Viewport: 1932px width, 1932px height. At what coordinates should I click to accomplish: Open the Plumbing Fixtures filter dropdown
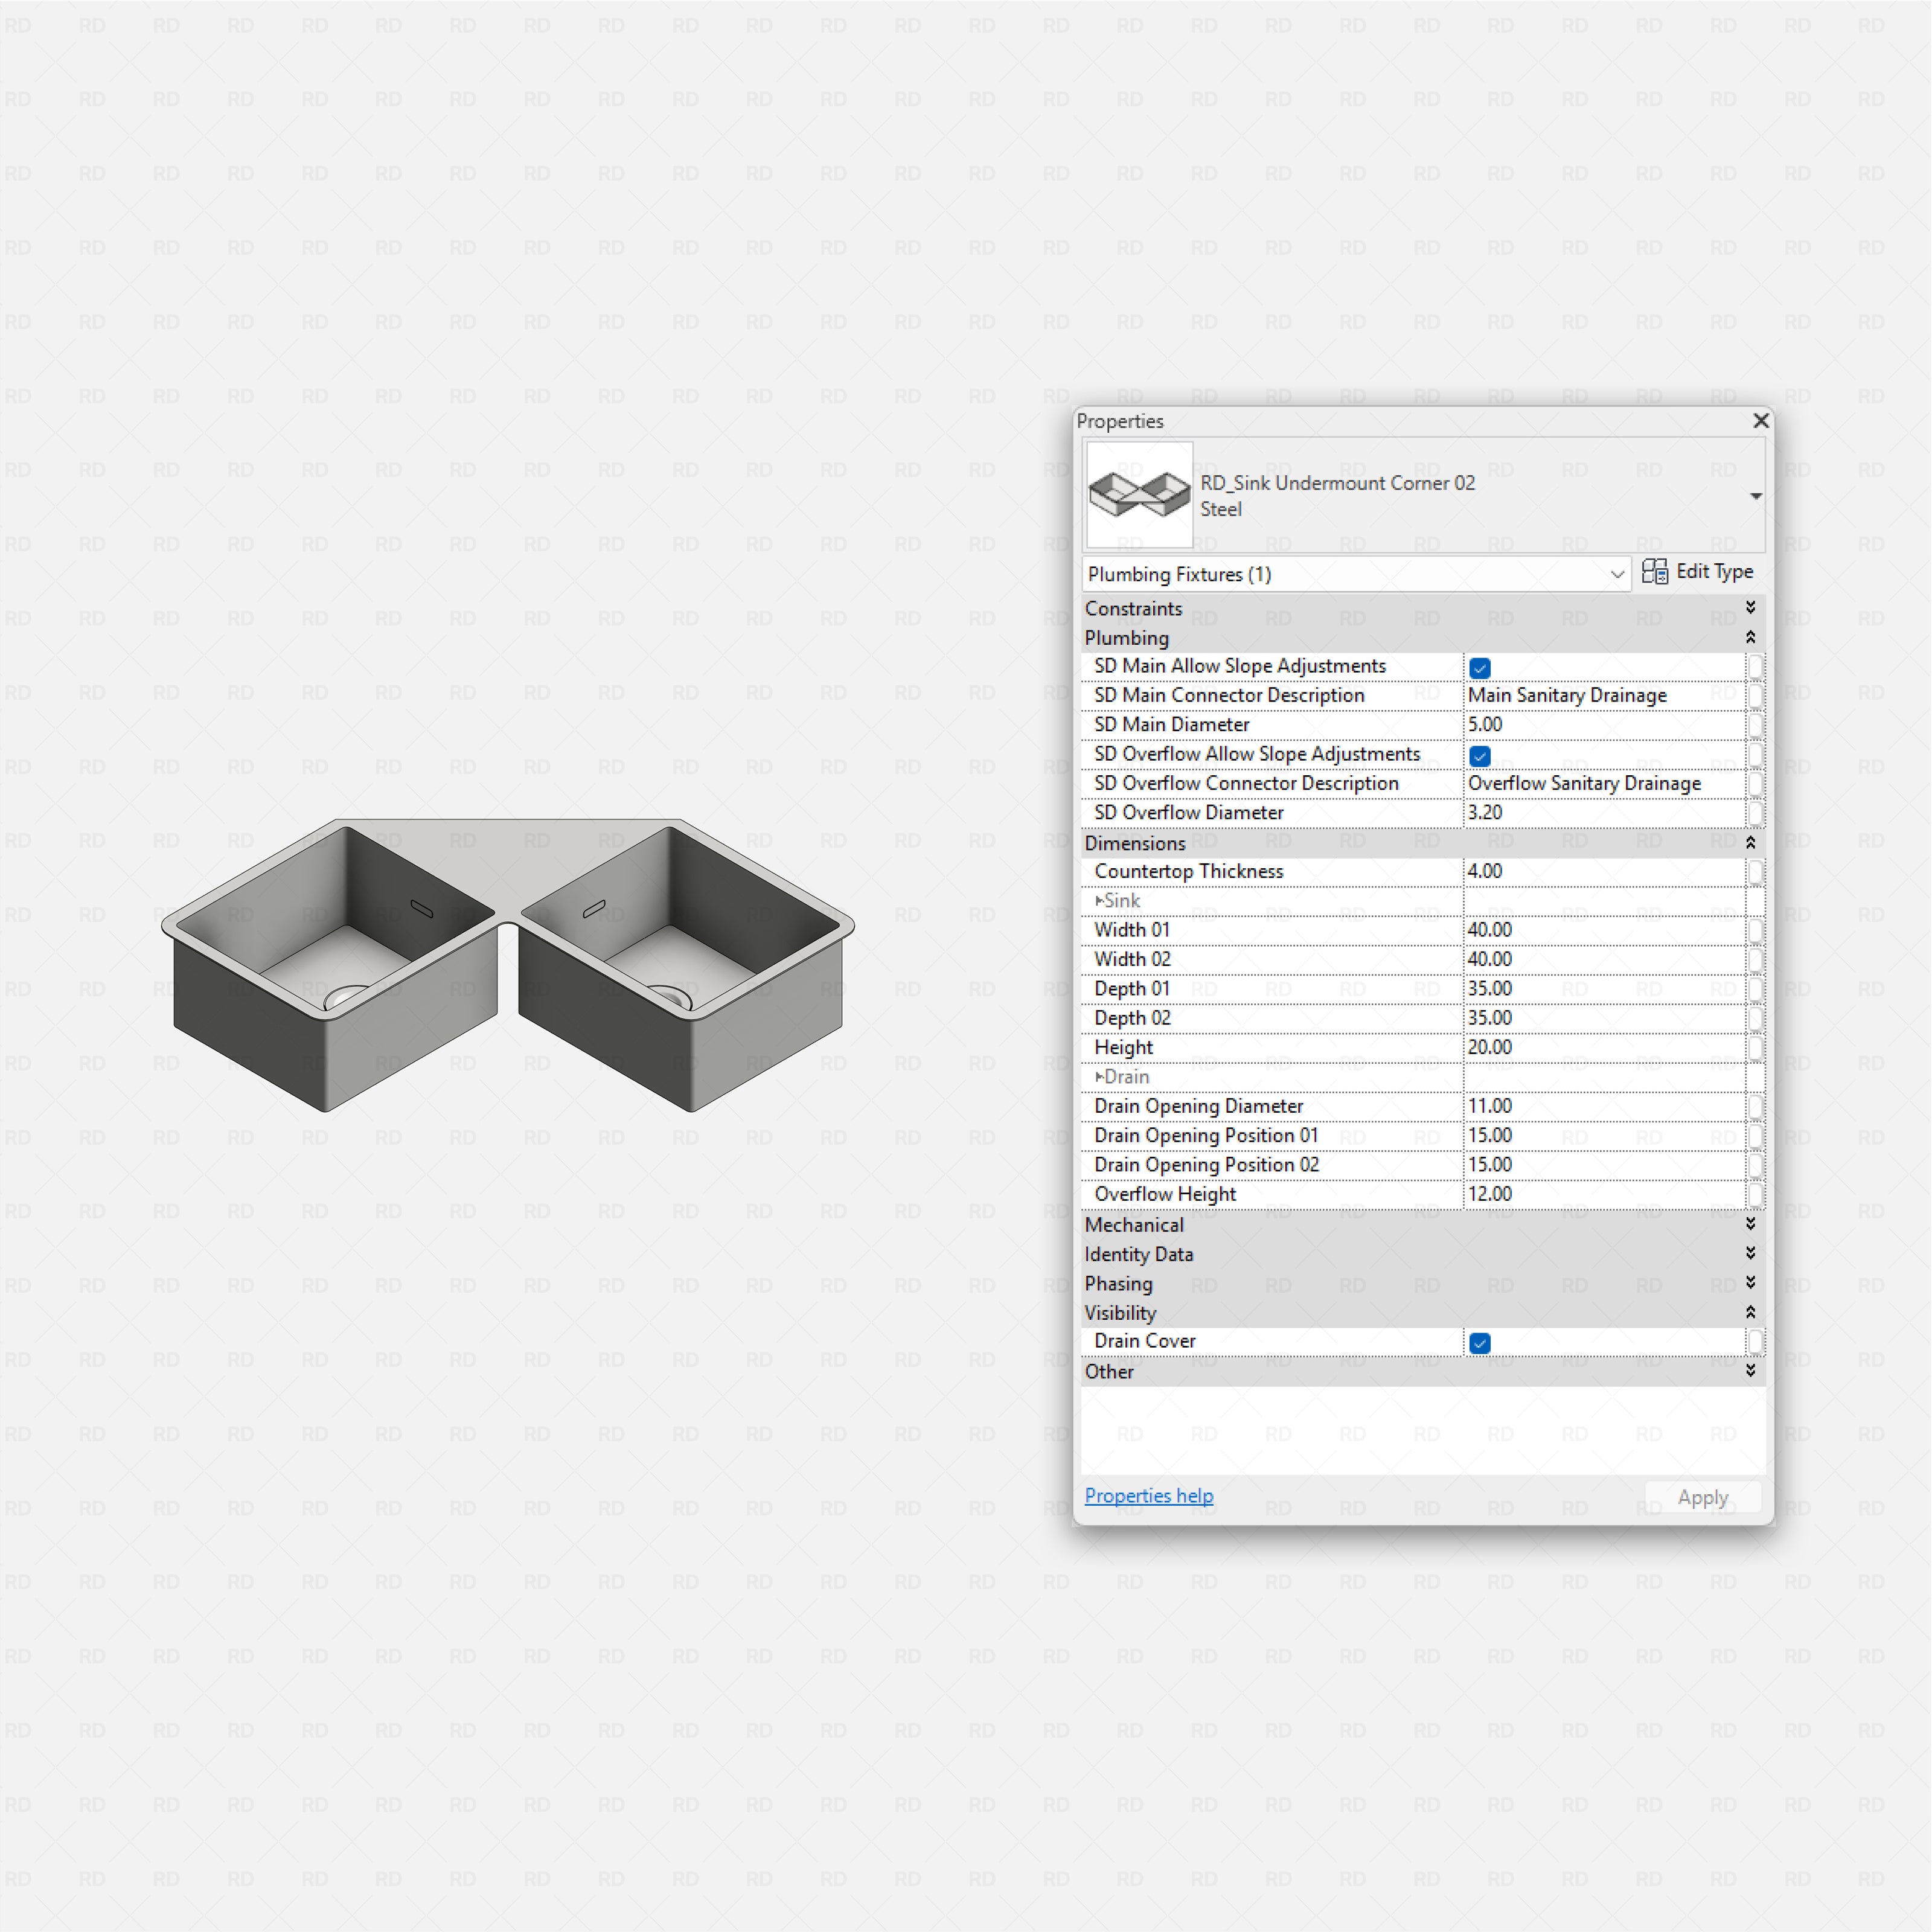[x=1618, y=574]
